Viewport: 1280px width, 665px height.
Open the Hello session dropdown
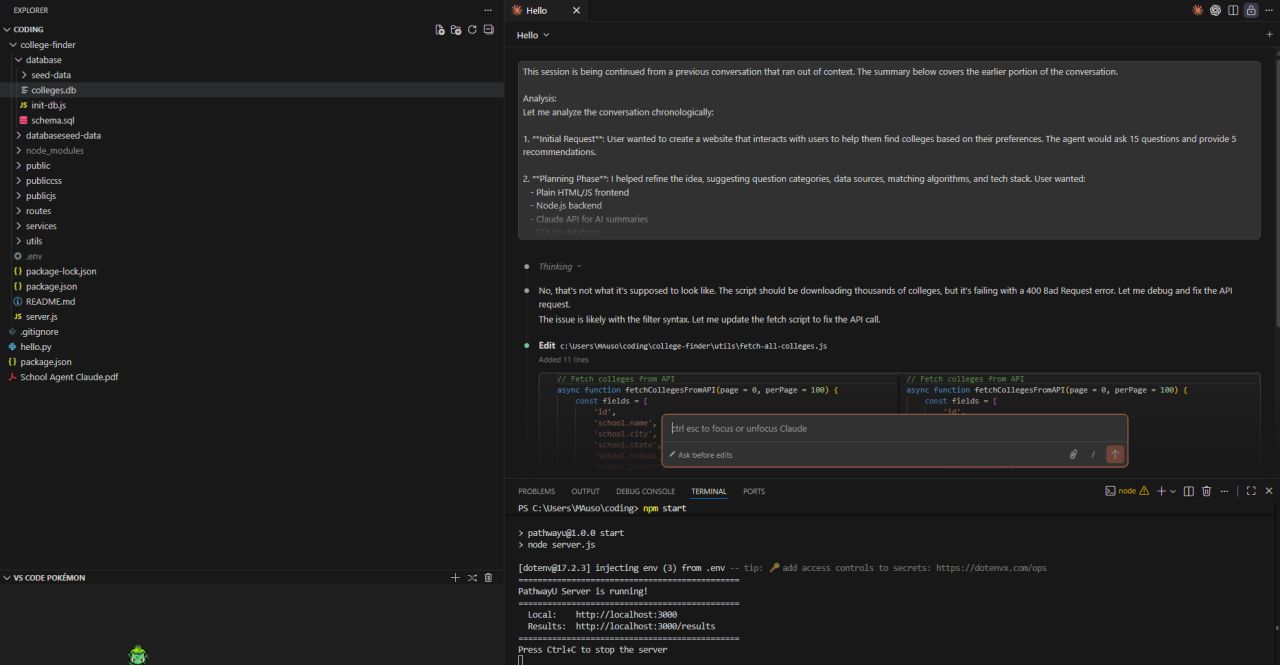[x=533, y=35]
